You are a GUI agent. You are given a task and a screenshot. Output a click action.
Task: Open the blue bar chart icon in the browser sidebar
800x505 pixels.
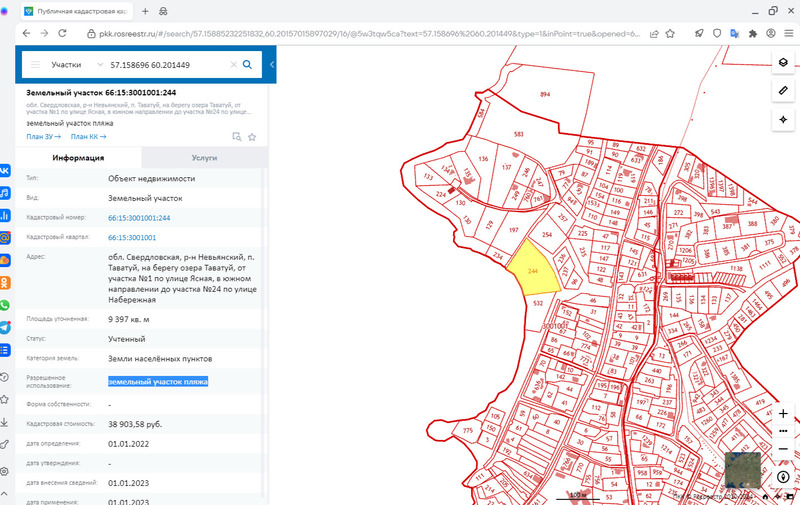[4, 215]
